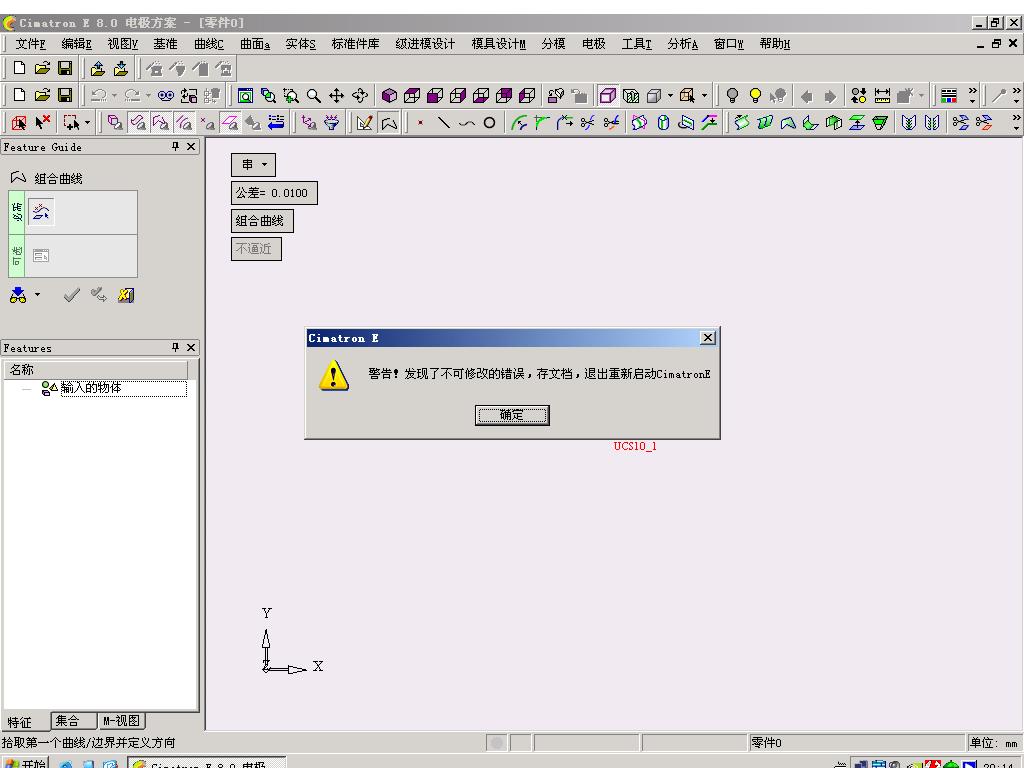Open the 曲线 Curves menu
This screenshot has width=1024, height=768.
(209, 44)
